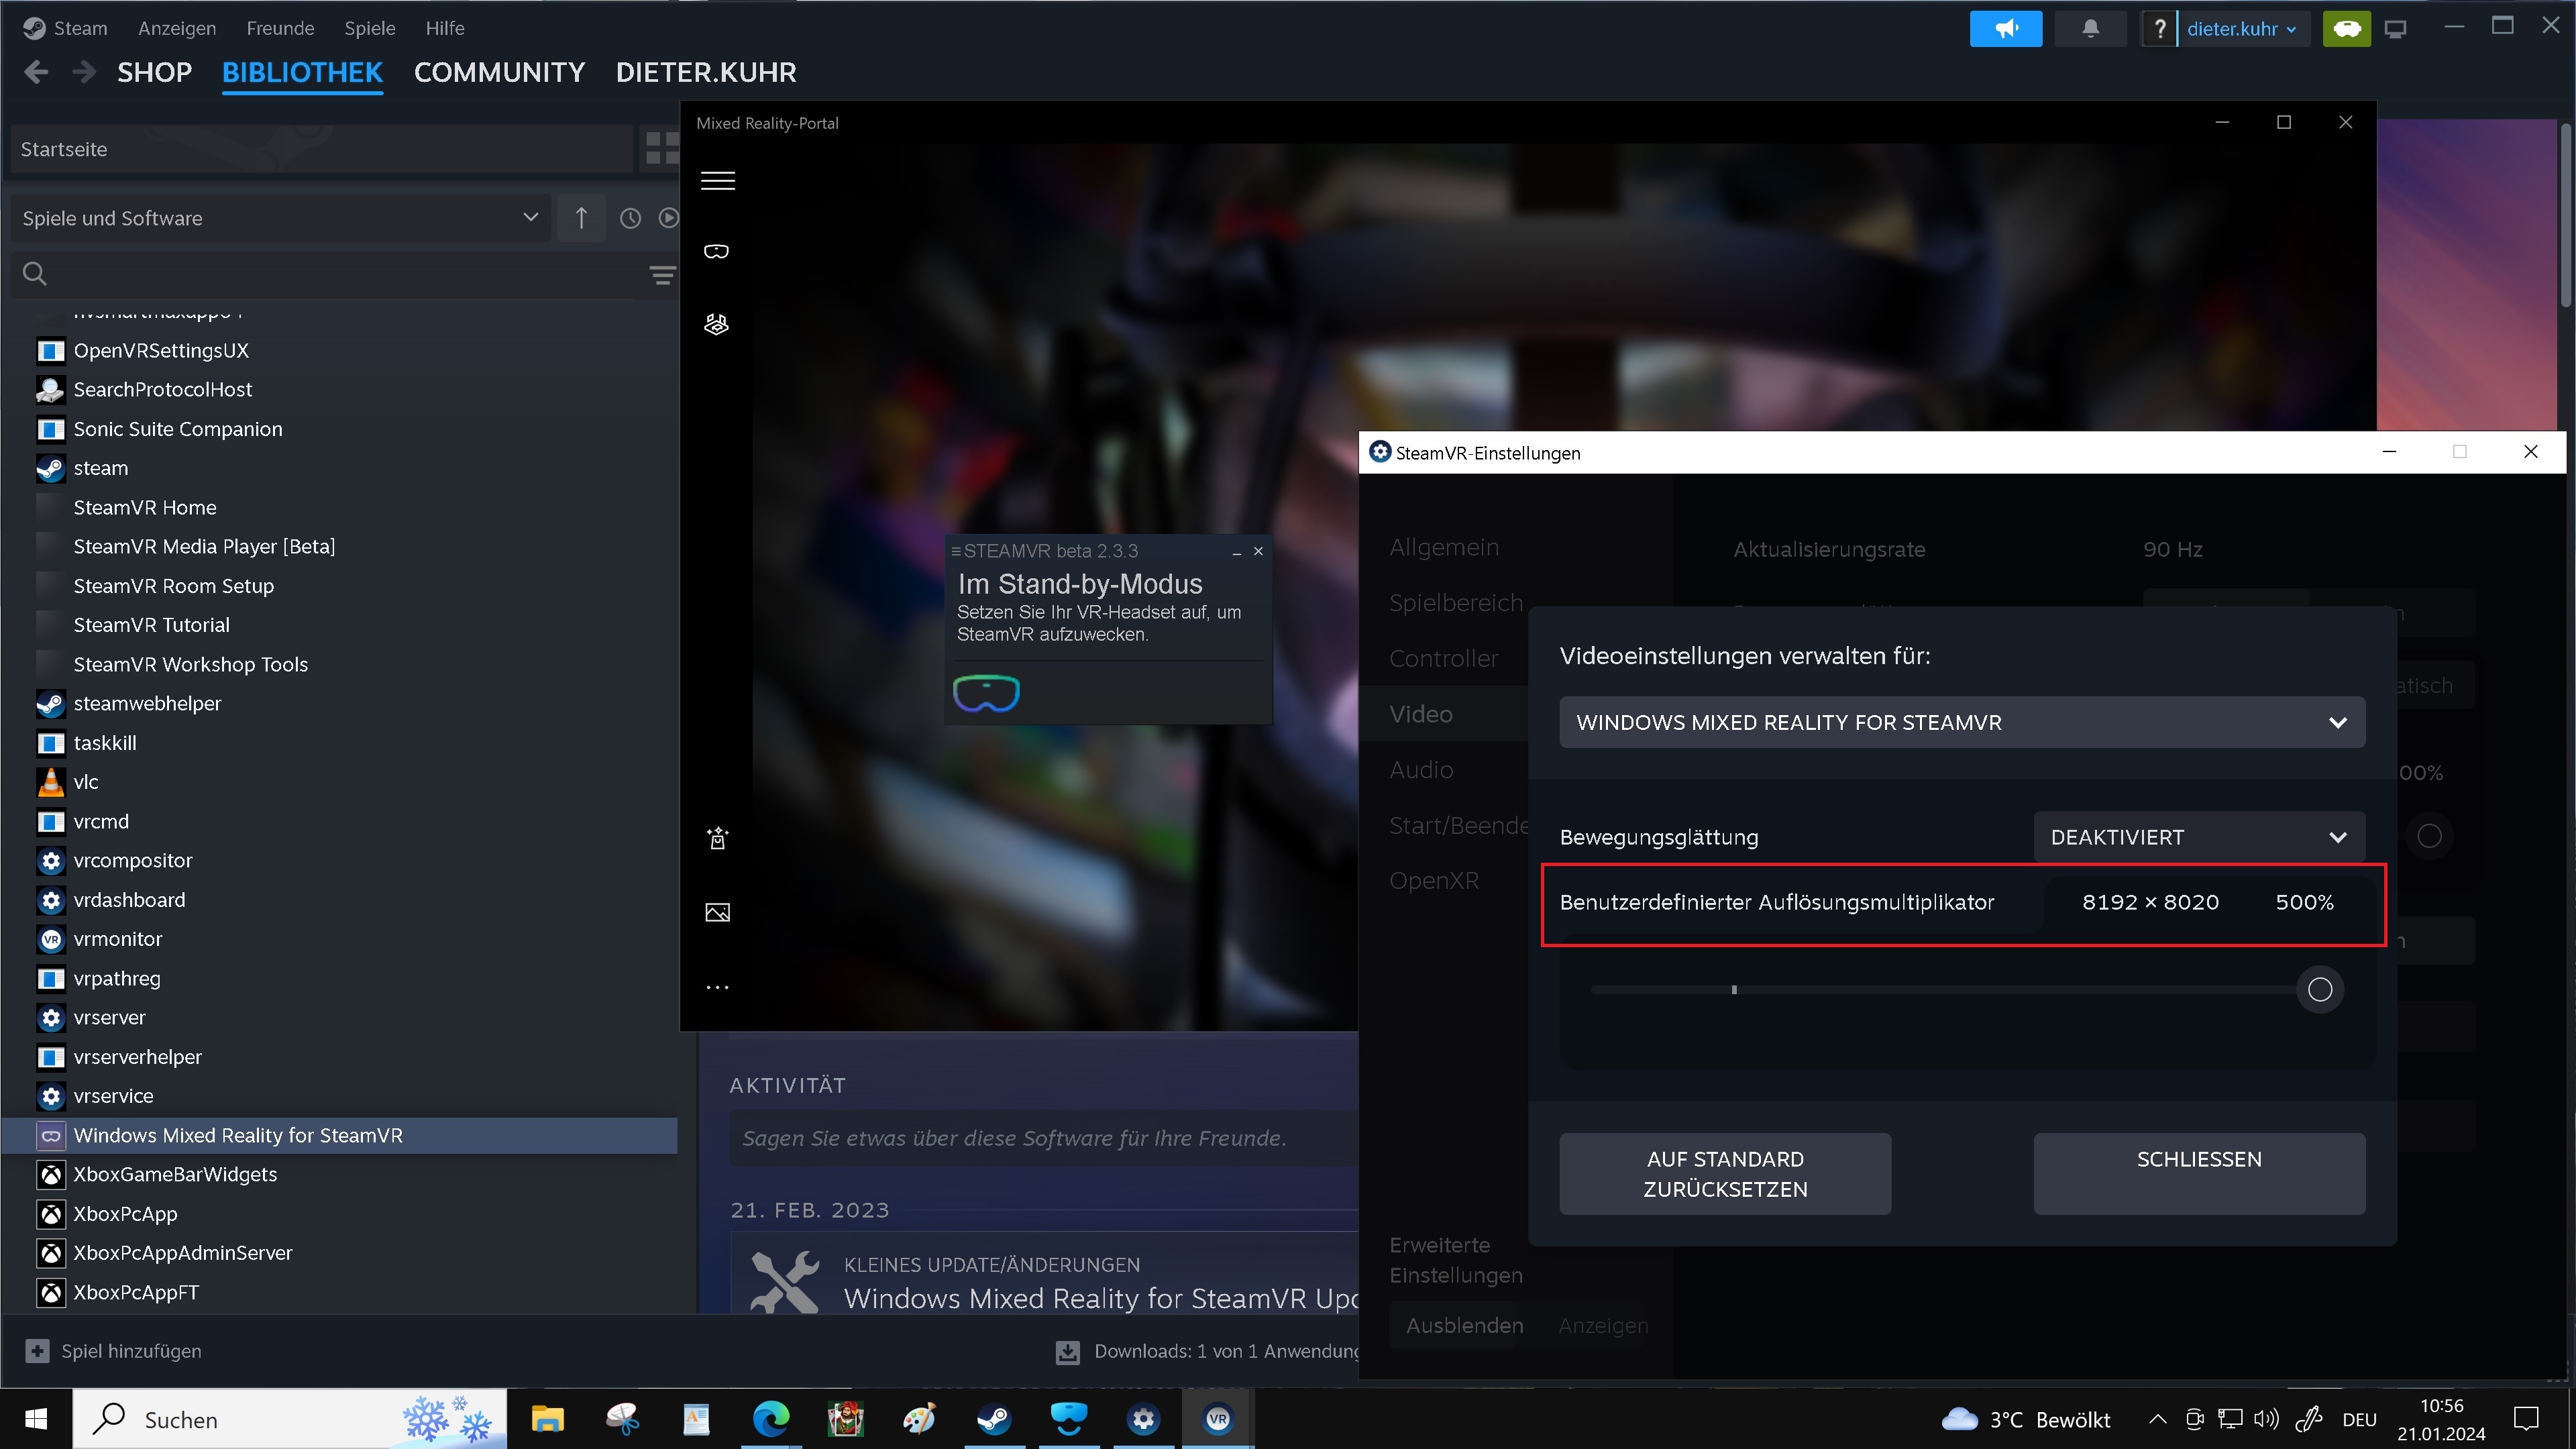Switch Steam to Big Picture mode
Screen dimensions: 2576x1449
[2395, 29]
